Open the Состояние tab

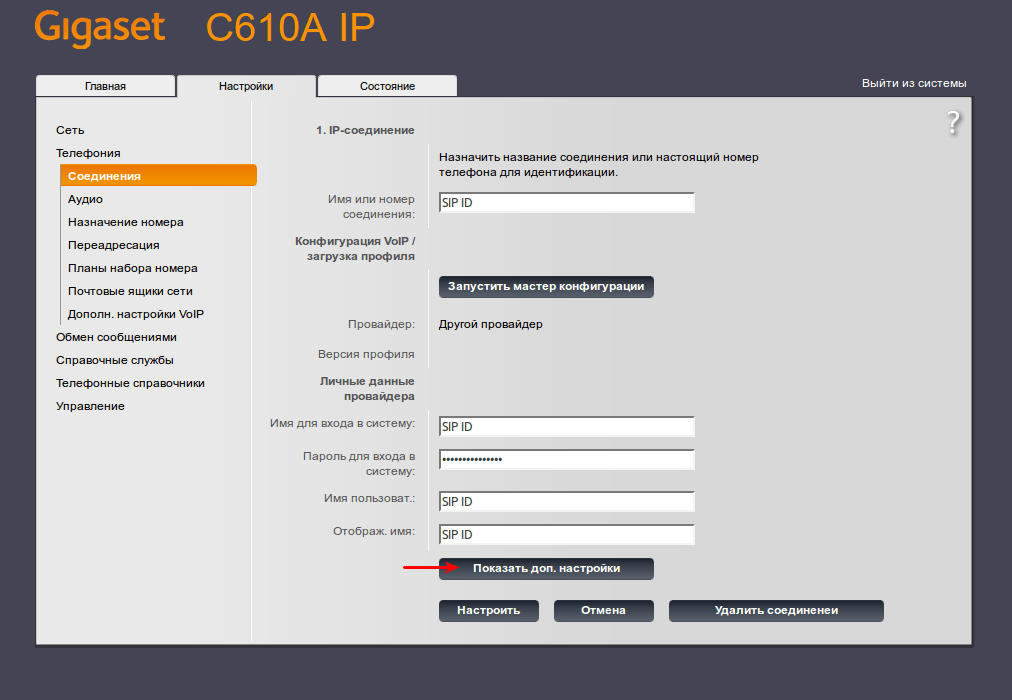pos(387,86)
